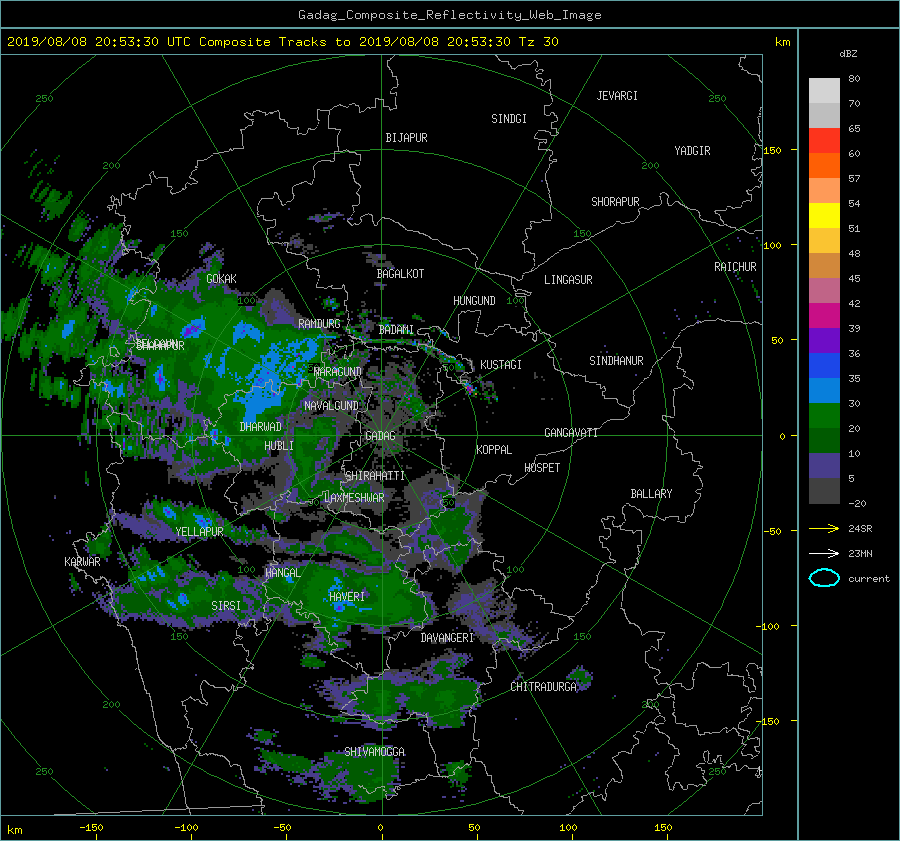Select the KOPPAL label
Viewport: 900px width, 841px height.
tap(494, 450)
